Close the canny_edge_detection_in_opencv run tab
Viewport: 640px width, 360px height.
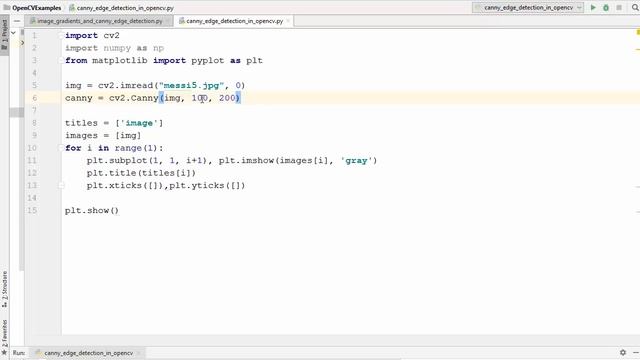pos(139,353)
